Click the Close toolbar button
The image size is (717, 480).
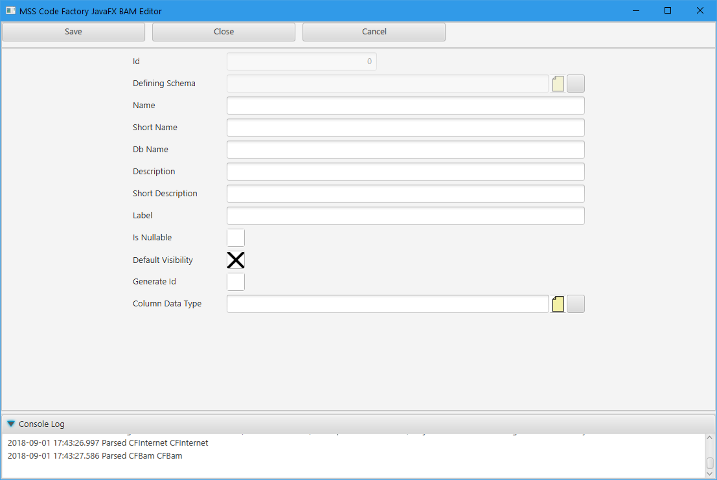[x=224, y=32]
